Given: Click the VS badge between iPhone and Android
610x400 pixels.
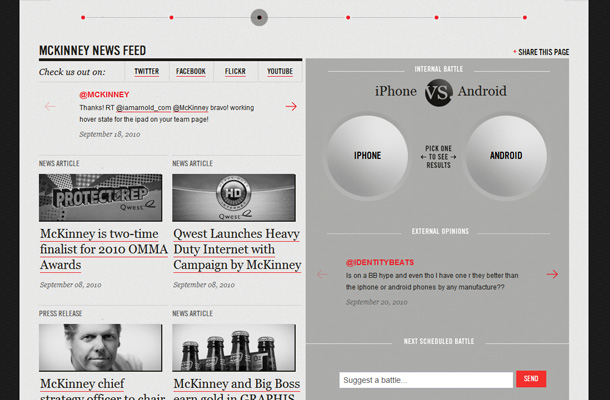Looking at the screenshot, I should pos(438,93).
